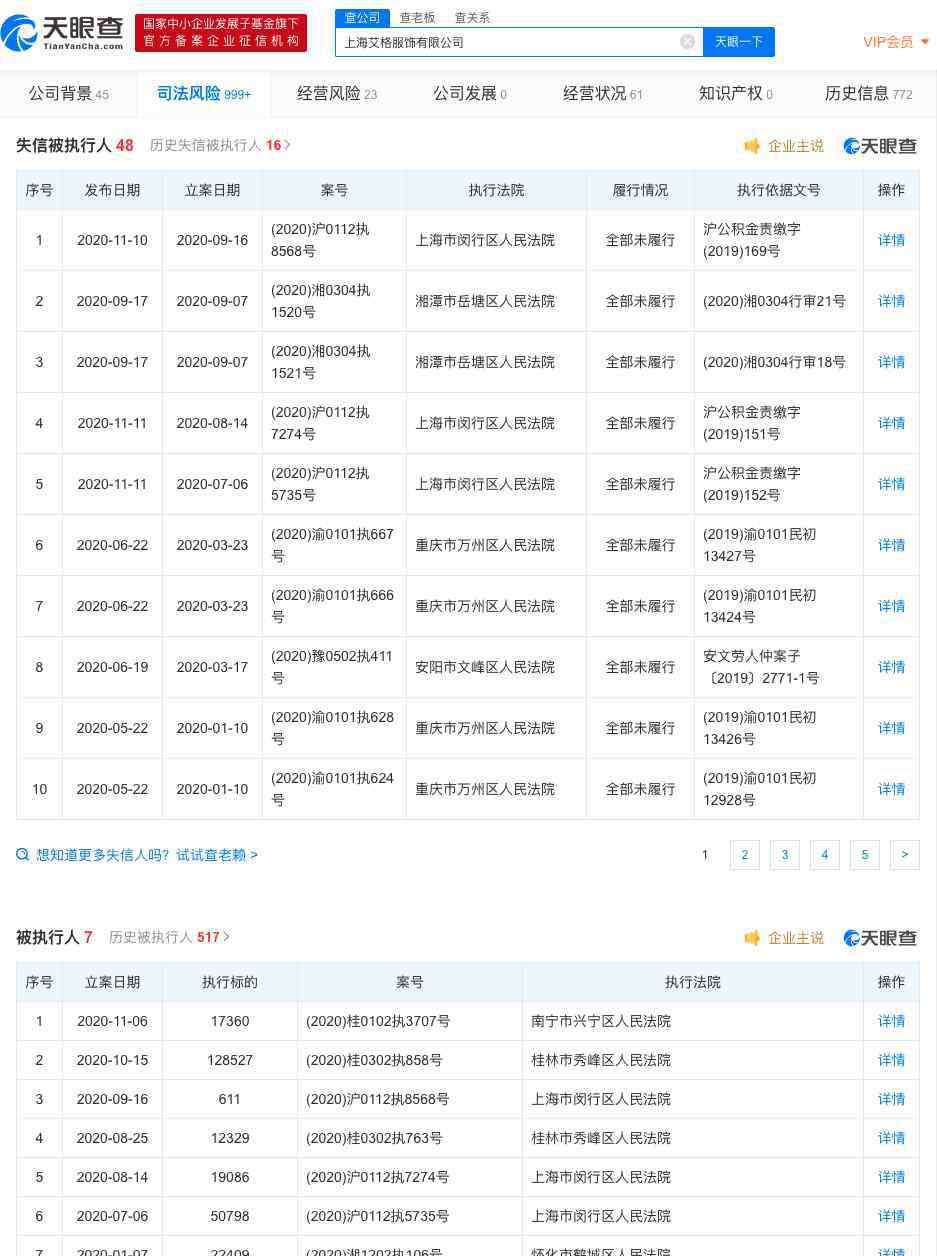Viewport: 937px width, 1256px height.
Task: Open the 知识产权 tab
Action: (x=735, y=93)
